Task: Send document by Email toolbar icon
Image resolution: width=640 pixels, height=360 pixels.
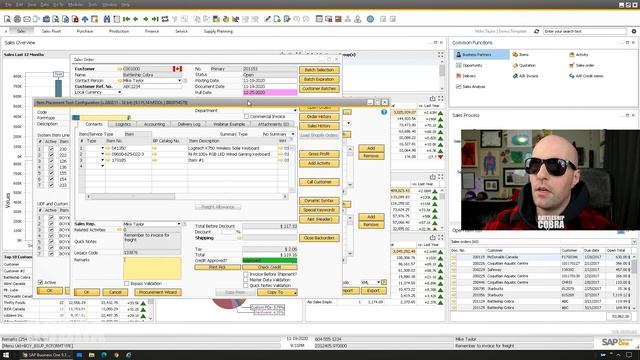Action: click(27, 19)
